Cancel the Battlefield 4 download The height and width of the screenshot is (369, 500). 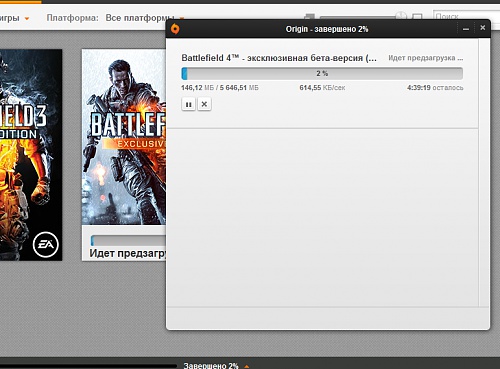click(204, 104)
